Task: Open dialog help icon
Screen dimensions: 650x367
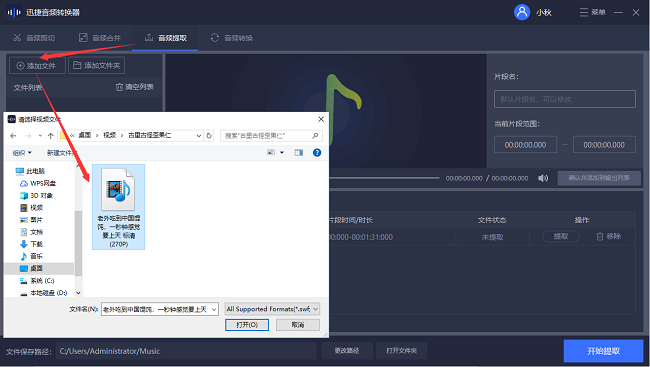Action: click(x=317, y=153)
